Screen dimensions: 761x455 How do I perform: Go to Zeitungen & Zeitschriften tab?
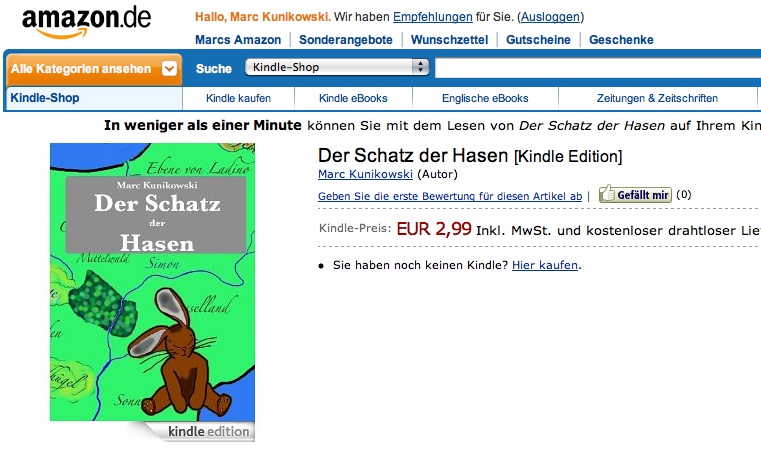coord(657,98)
